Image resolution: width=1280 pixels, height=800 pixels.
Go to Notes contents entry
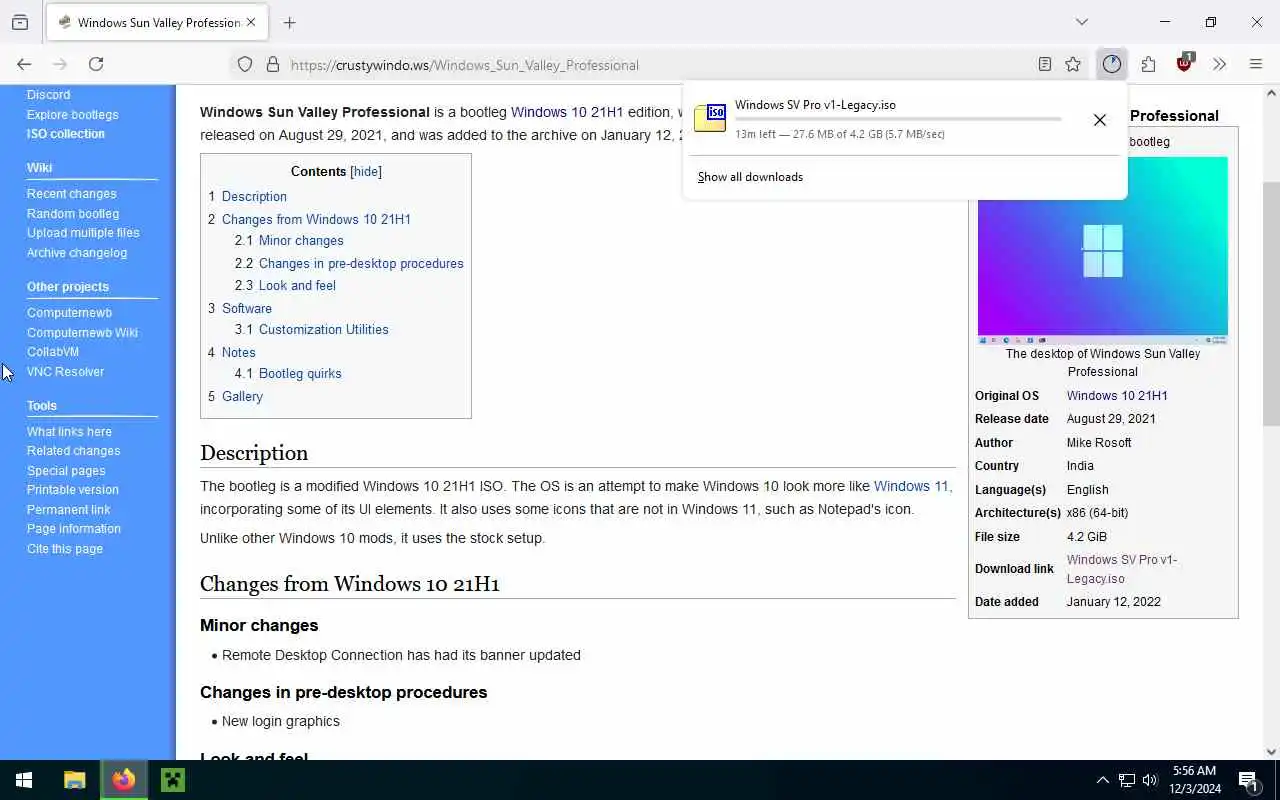pos(239,352)
